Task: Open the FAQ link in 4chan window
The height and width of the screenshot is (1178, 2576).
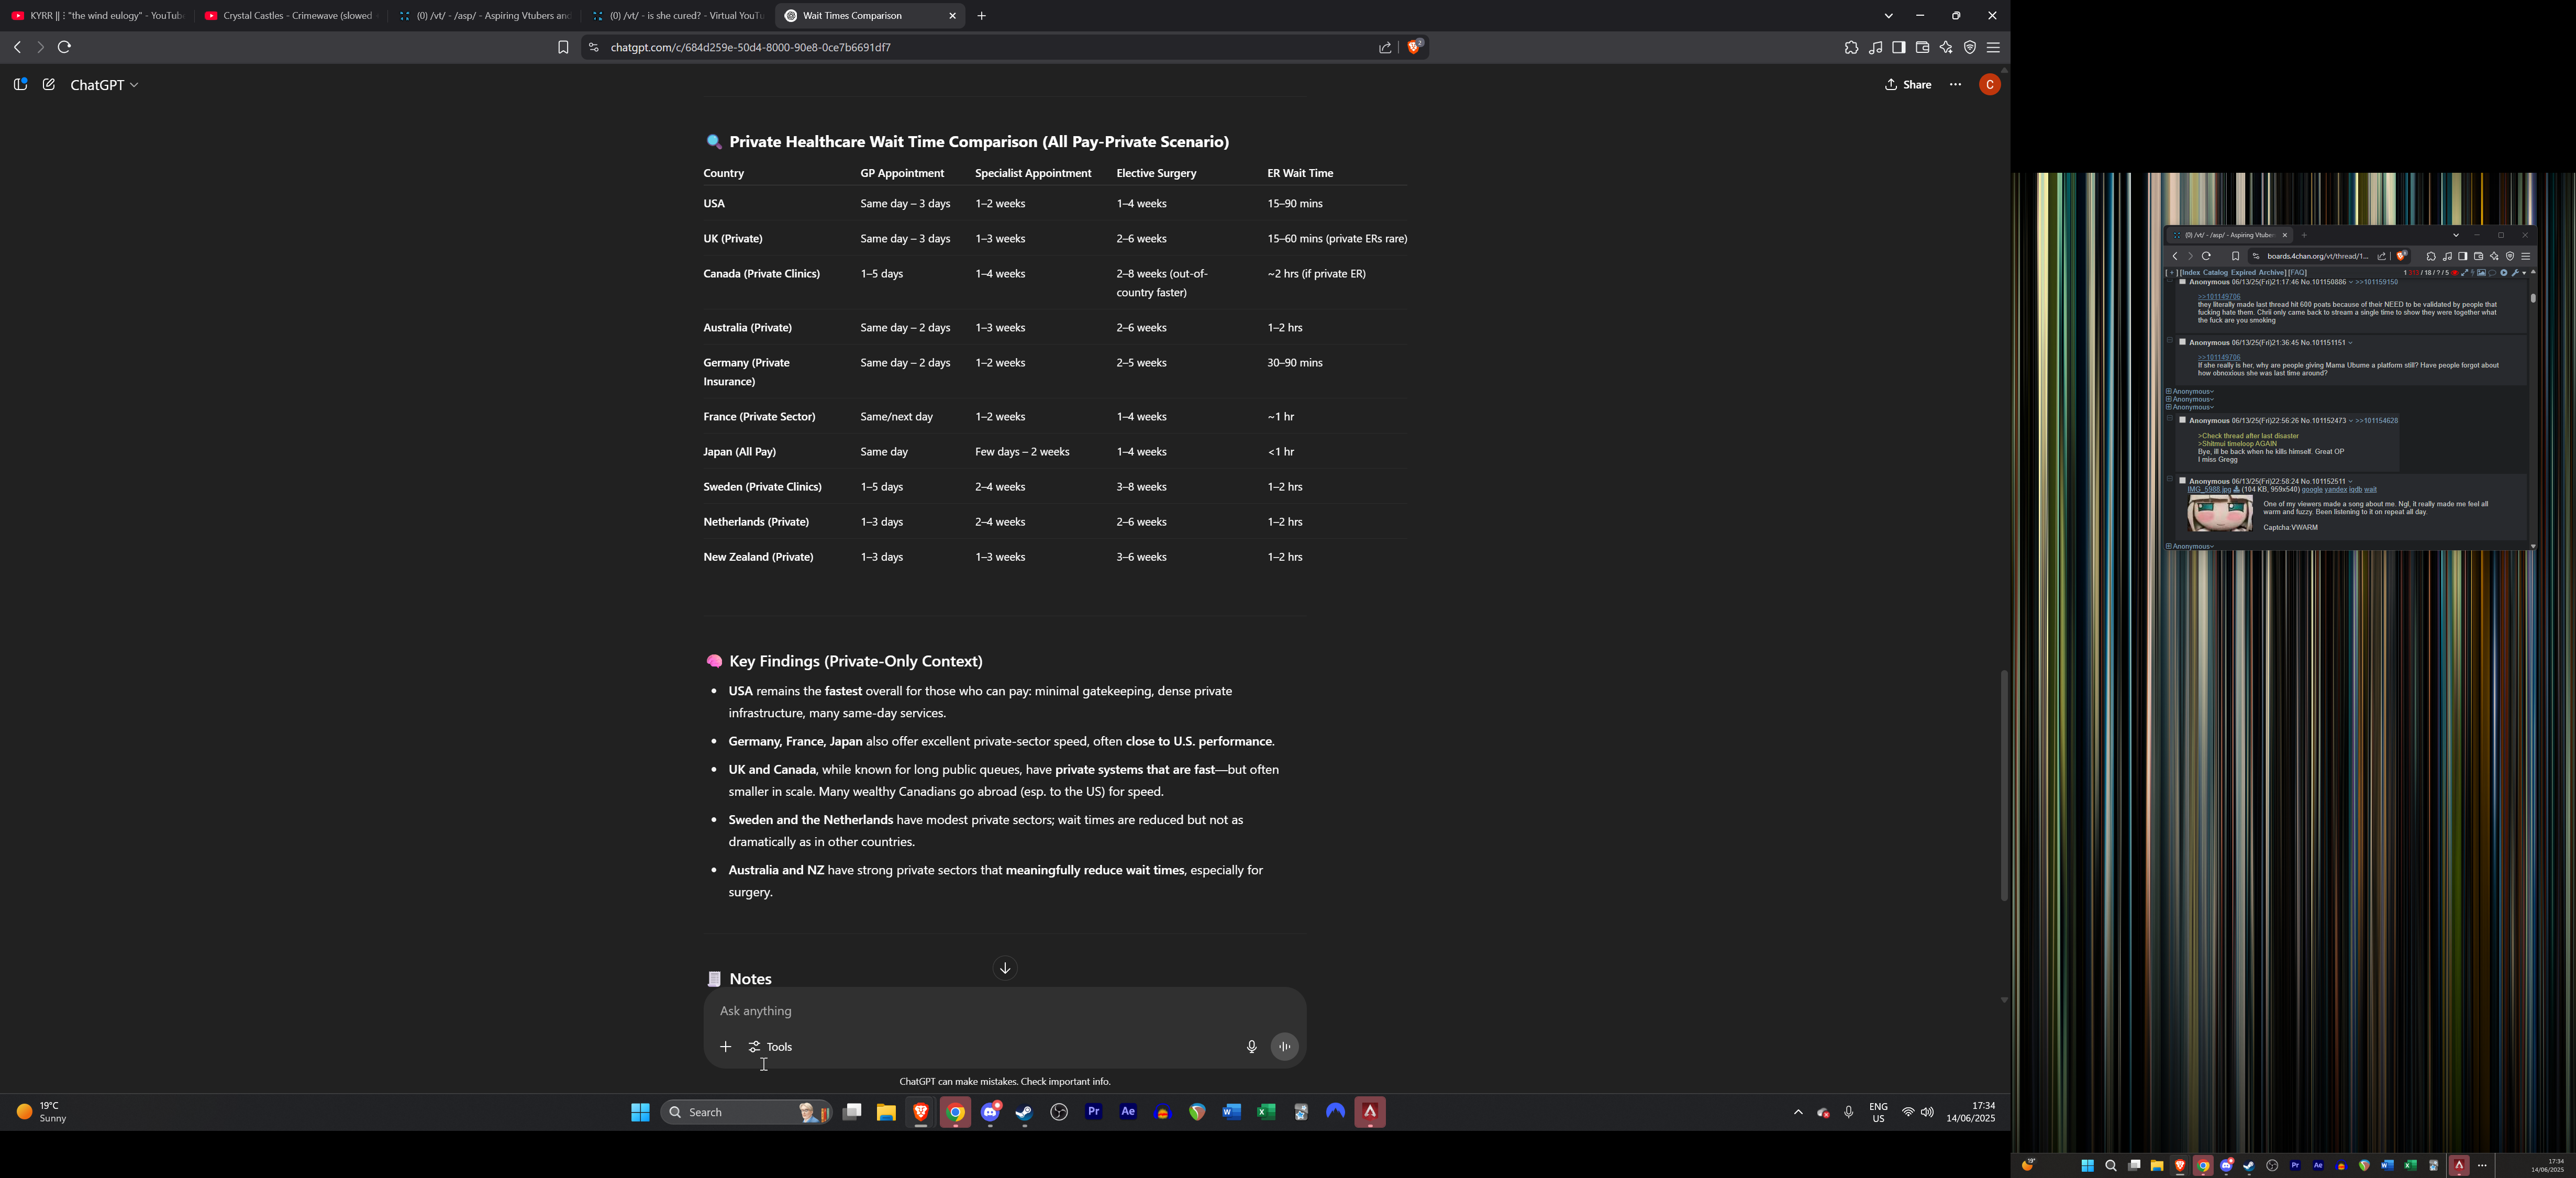Action: pyautogui.click(x=2298, y=272)
